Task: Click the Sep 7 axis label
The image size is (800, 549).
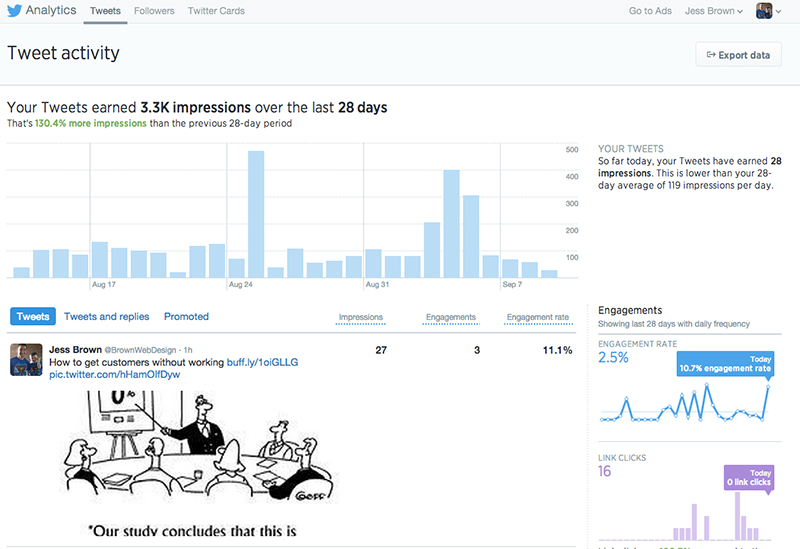Action: [512, 284]
